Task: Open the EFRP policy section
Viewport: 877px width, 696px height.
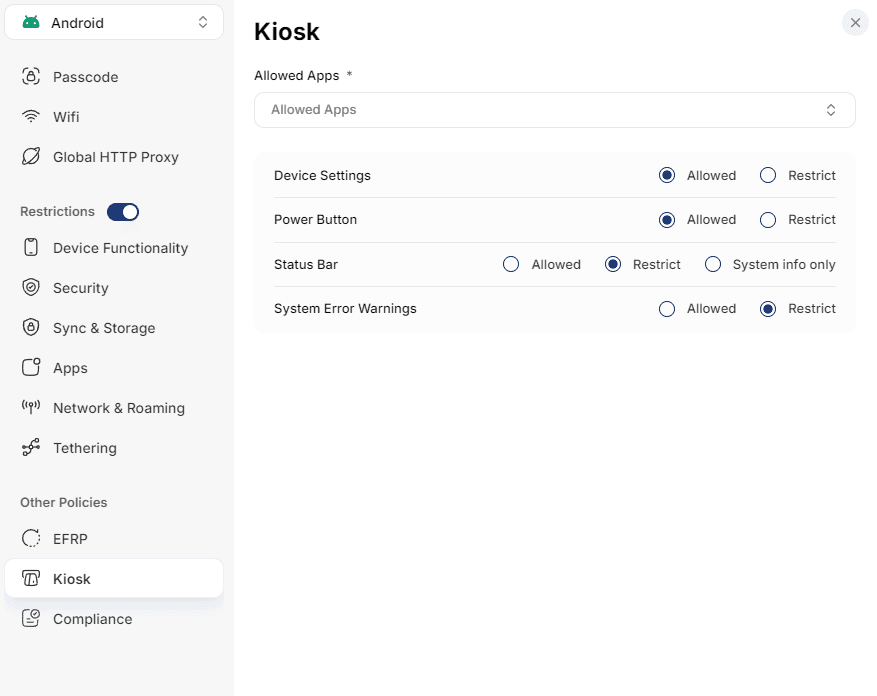Action: 70,539
